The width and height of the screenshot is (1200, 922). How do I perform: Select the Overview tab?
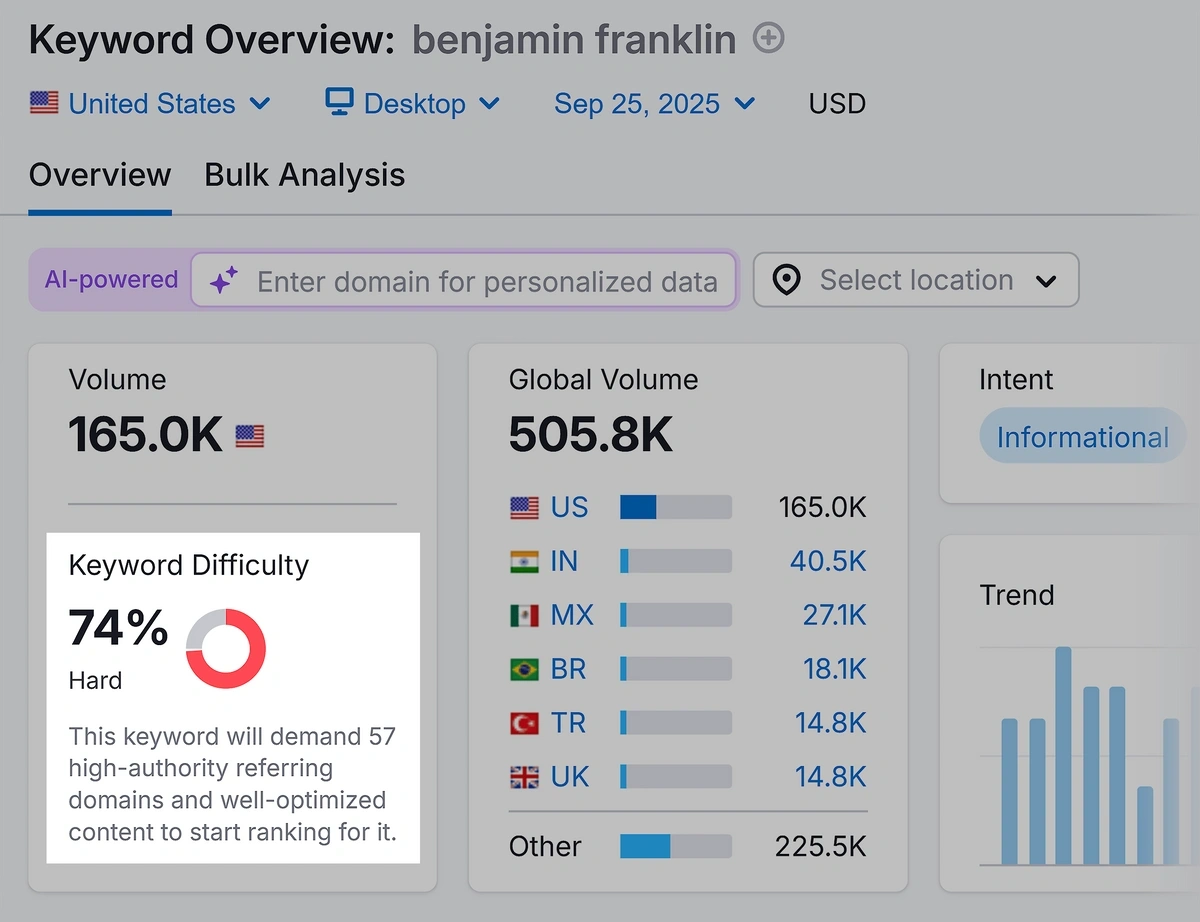[x=100, y=175]
